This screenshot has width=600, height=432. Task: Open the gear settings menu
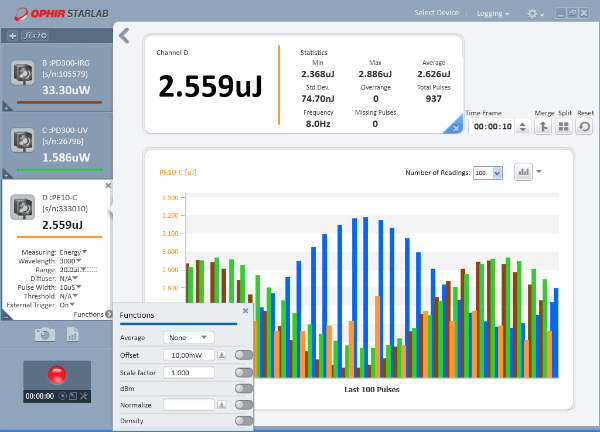(x=534, y=14)
